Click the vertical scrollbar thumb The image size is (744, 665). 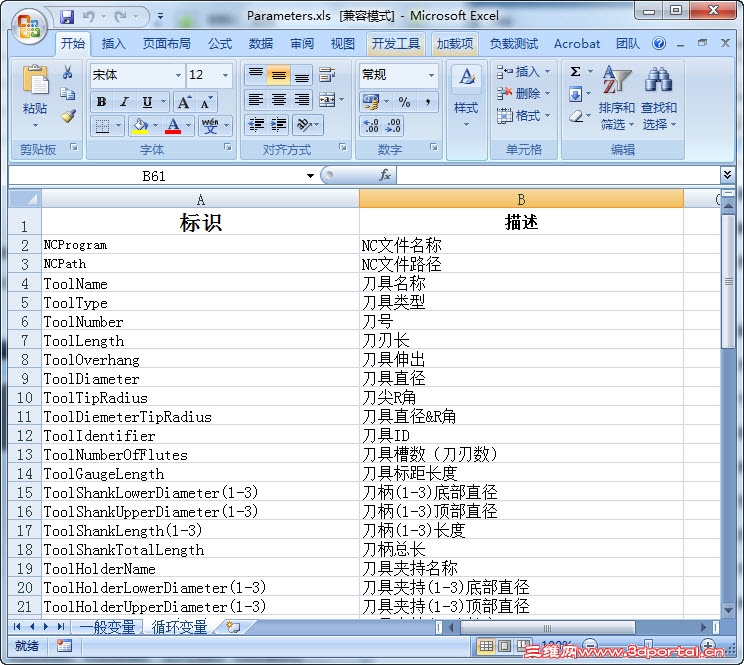[728, 281]
